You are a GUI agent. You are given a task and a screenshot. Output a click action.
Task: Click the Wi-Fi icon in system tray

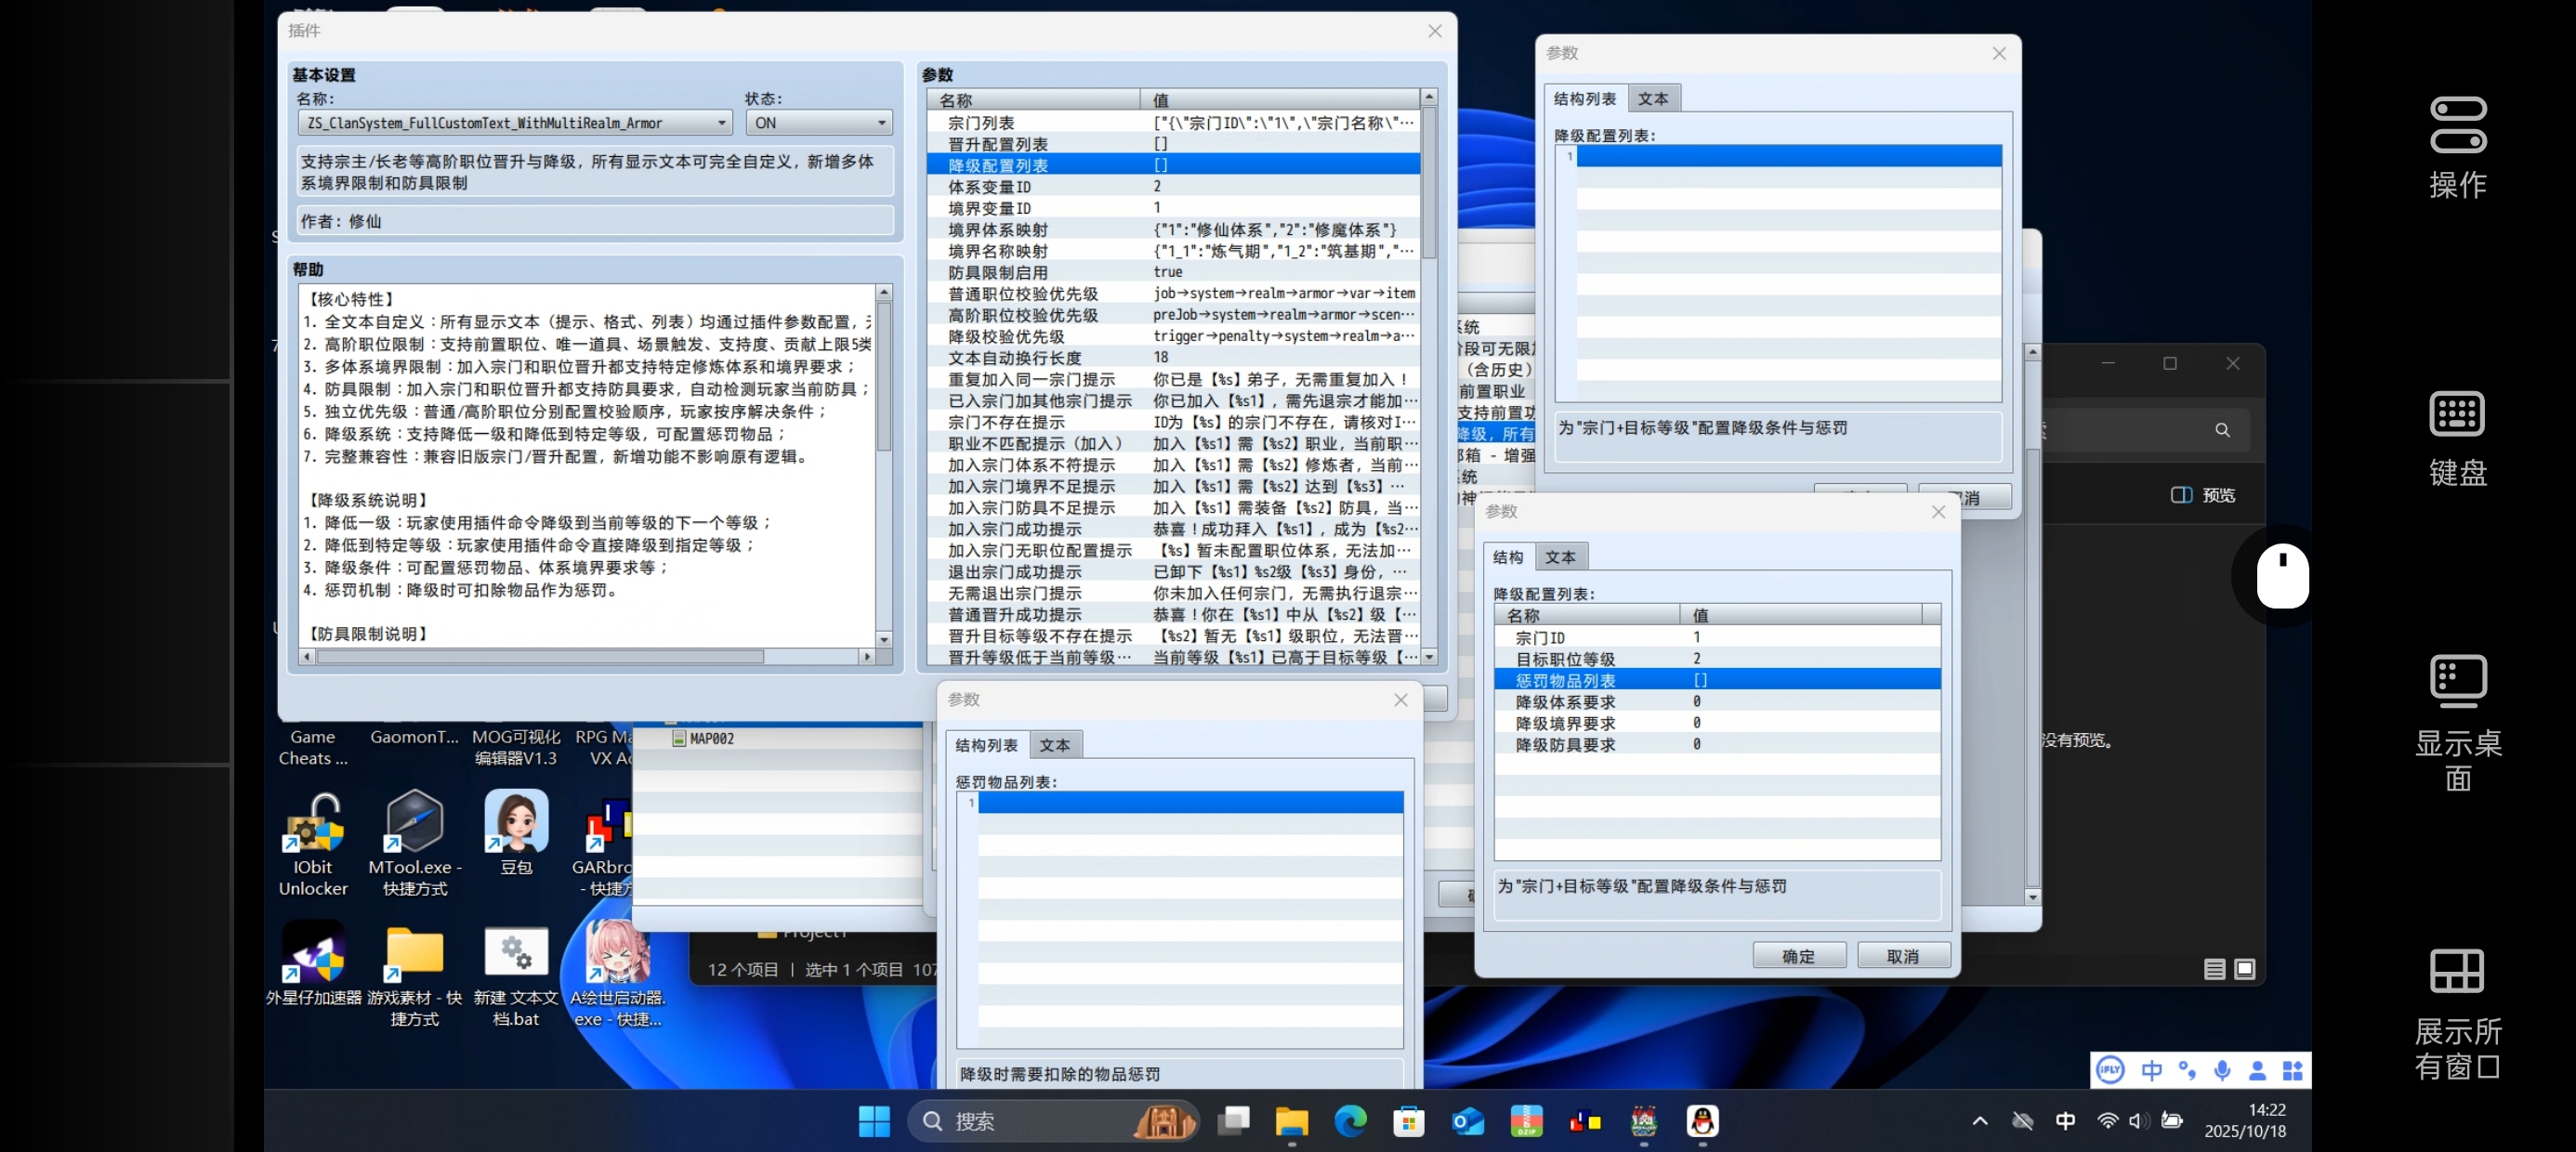pyautogui.click(x=2107, y=1121)
